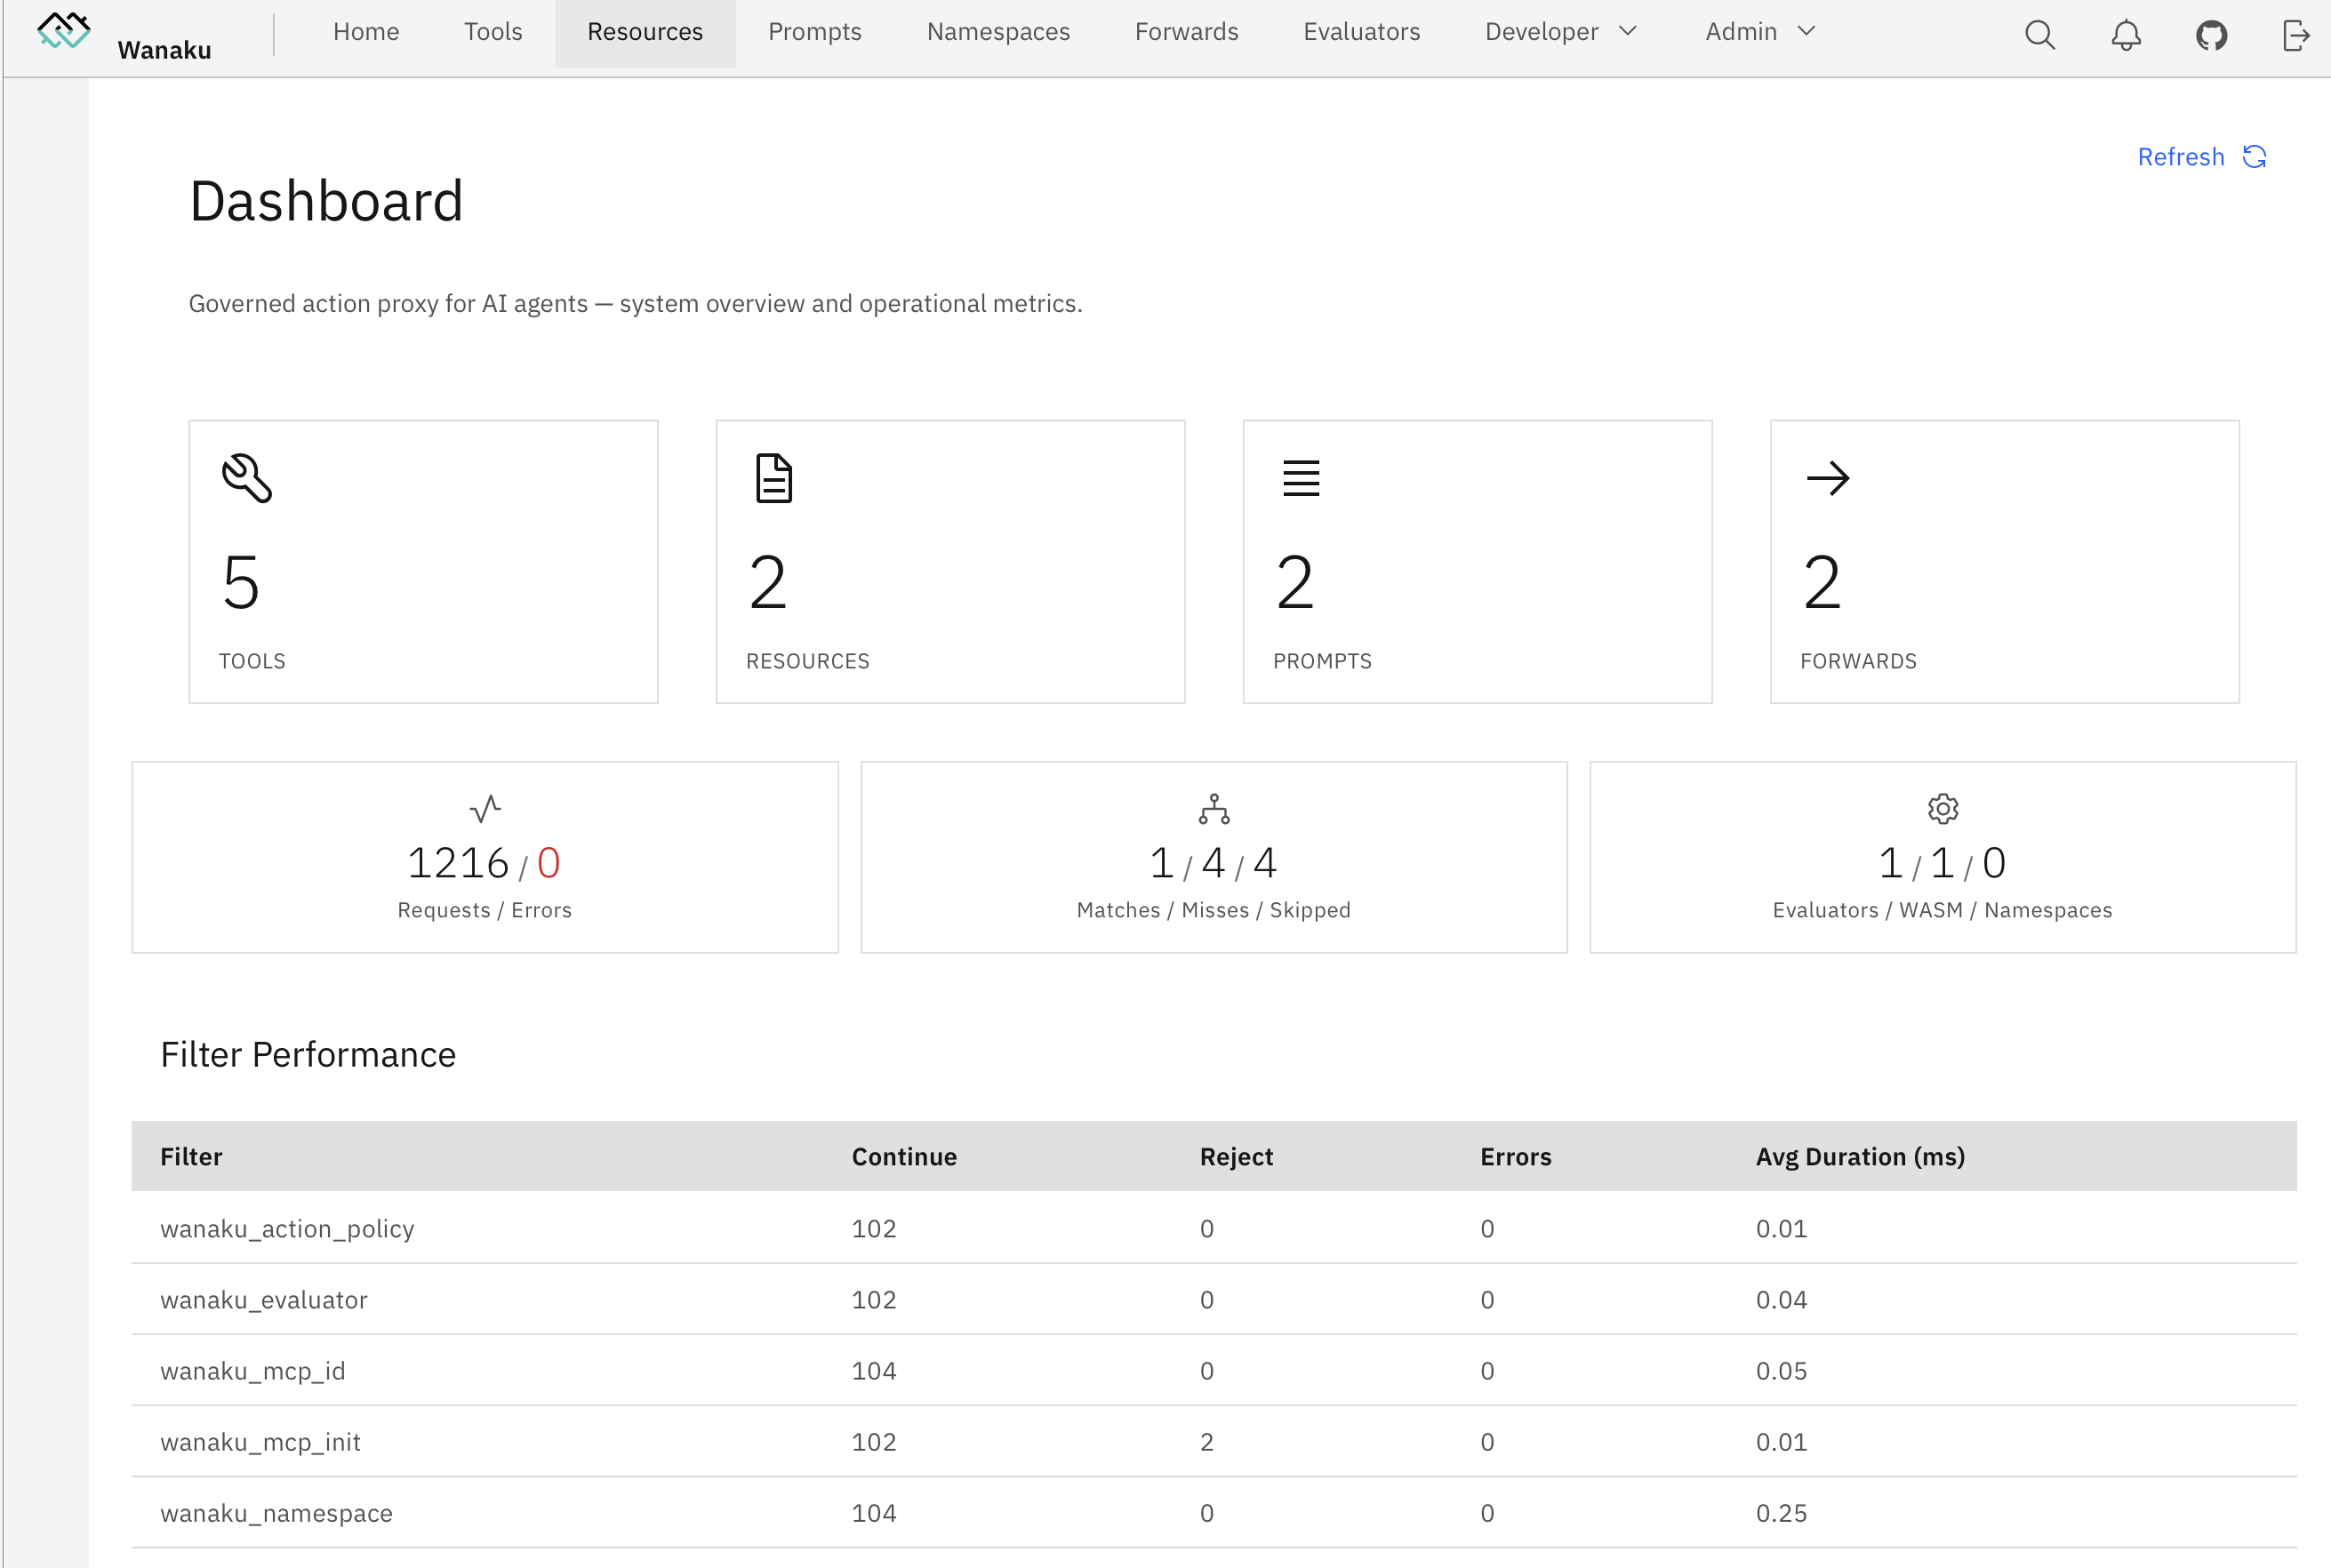Open the 2 FORWARDS summary card
This screenshot has width=2331, height=1568.
click(x=2004, y=561)
